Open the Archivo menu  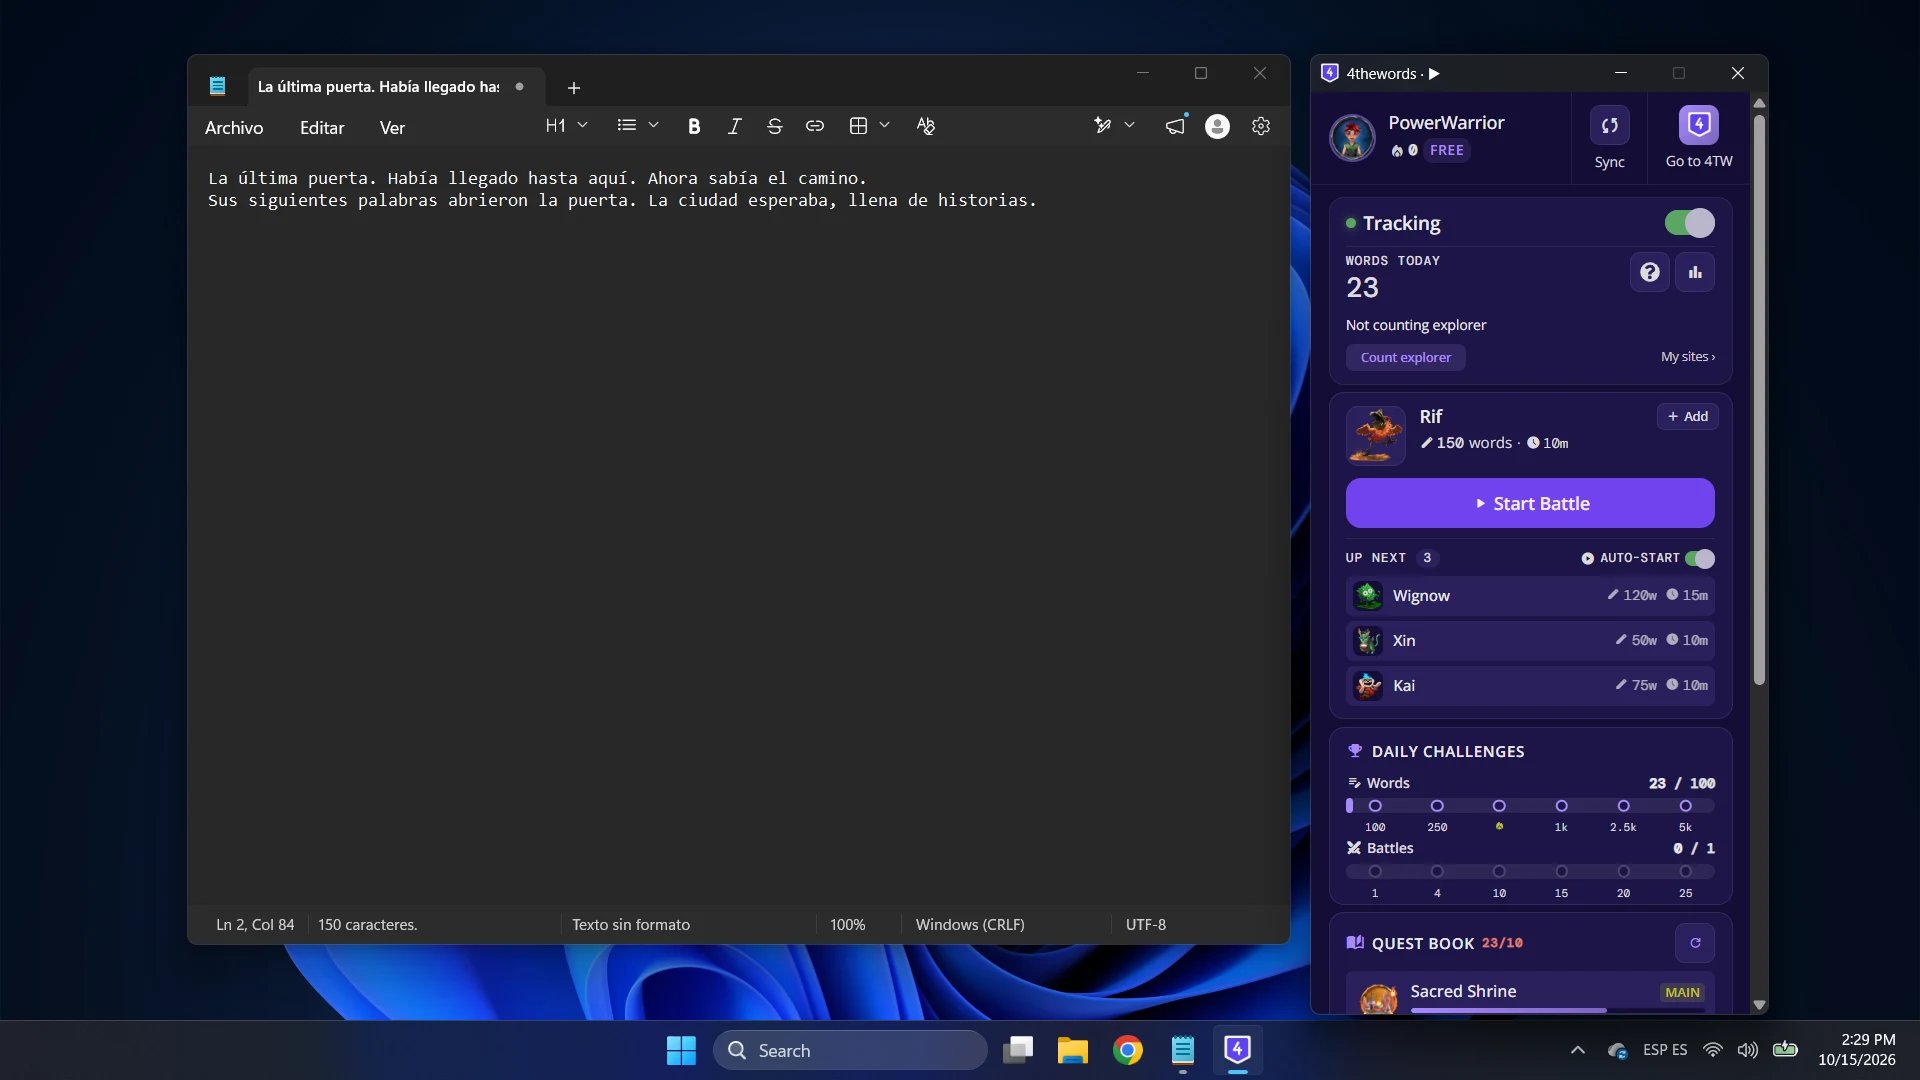pyautogui.click(x=234, y=128)
